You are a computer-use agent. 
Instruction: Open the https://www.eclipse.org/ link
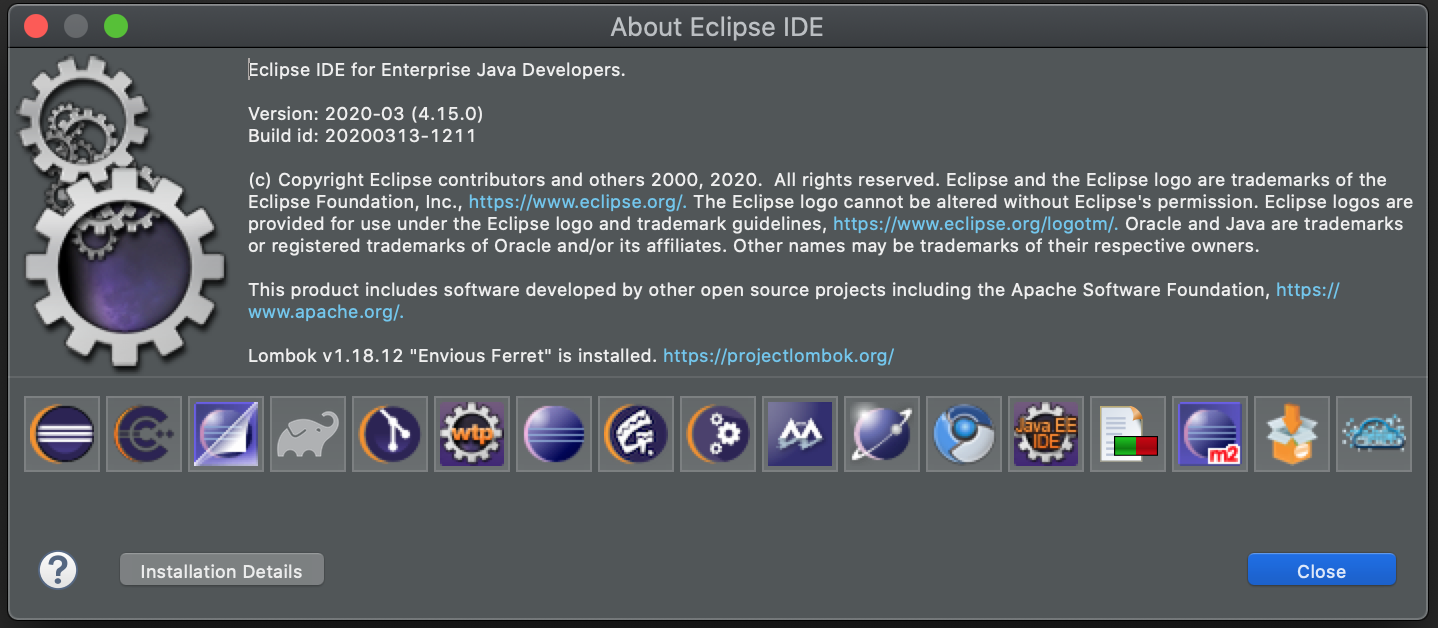click(578, 201)
